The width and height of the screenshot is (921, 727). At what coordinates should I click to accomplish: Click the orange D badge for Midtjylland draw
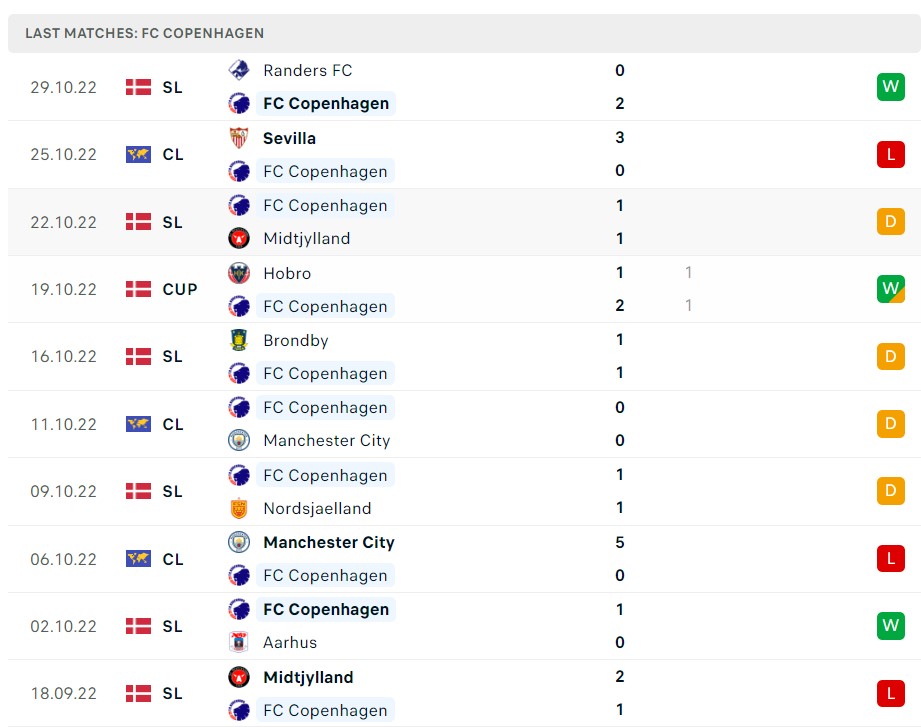tap(890, 222)
